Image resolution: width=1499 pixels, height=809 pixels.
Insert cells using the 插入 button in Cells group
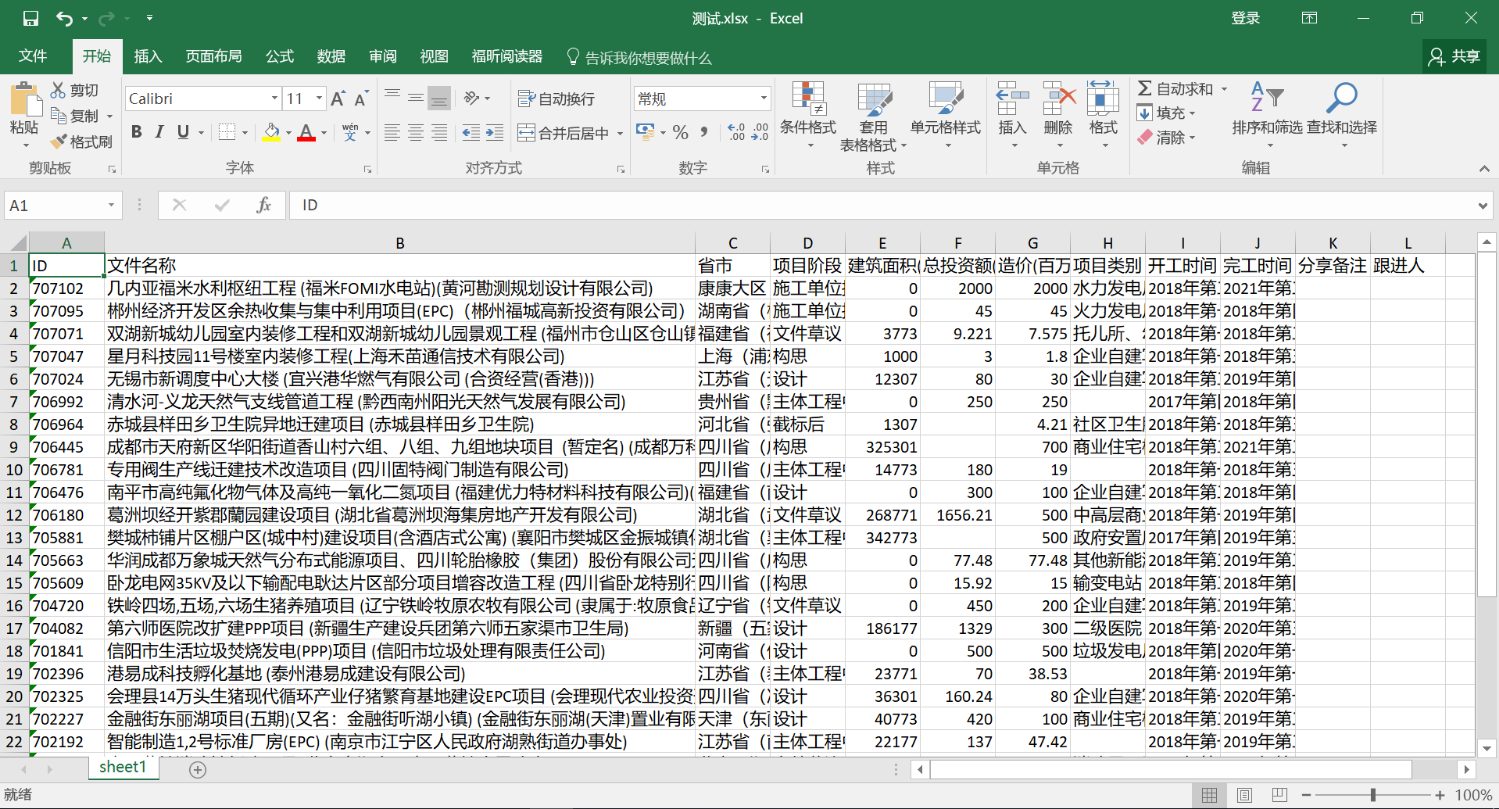1013,116
